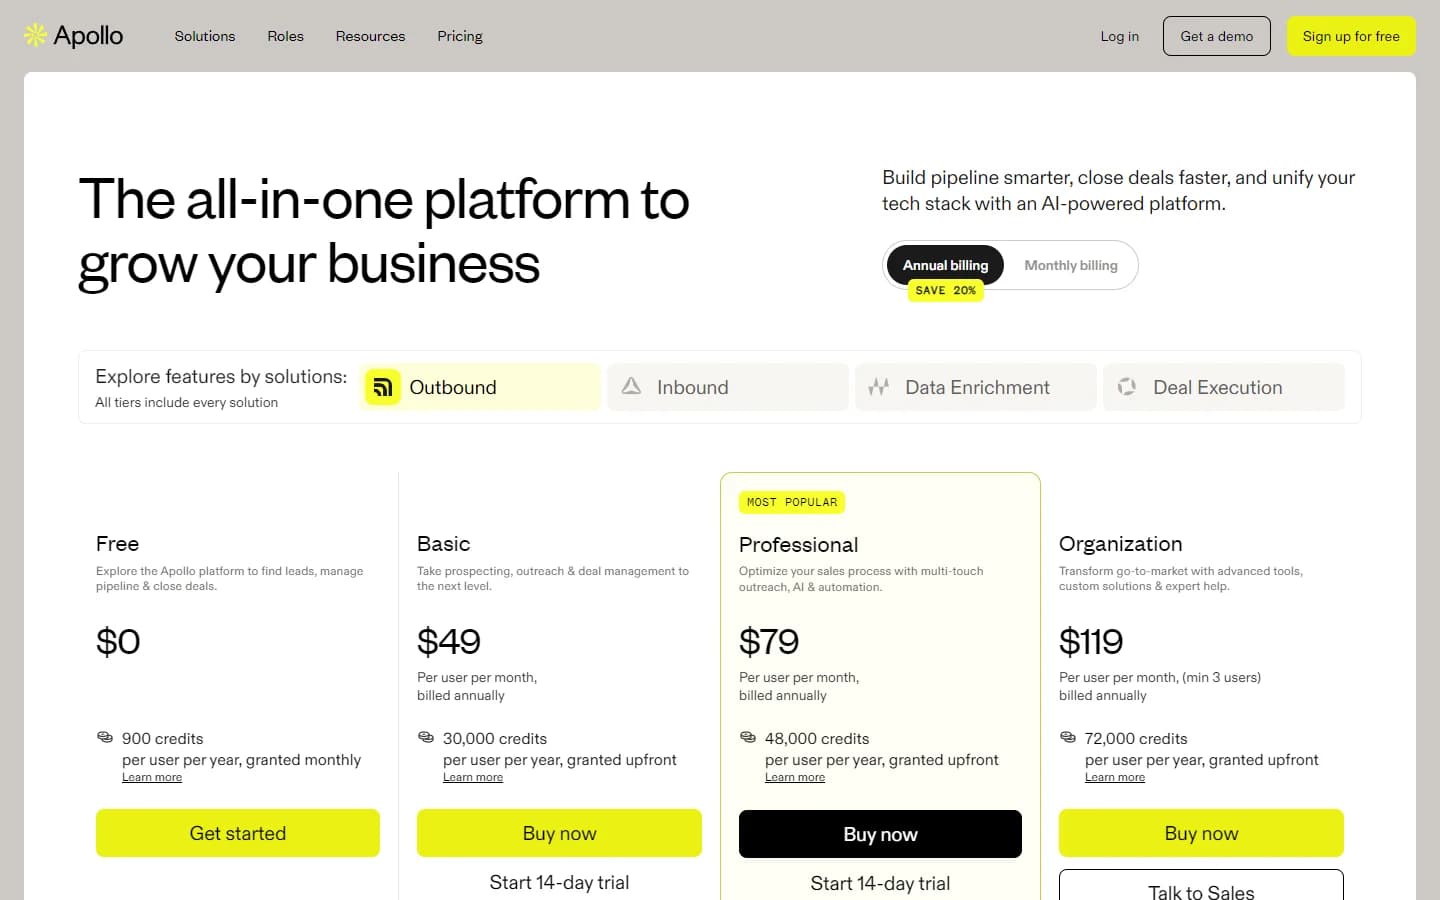Open the Resources dropdown
This screenshot has width=1440, height=900.
(x=370, y=36)
